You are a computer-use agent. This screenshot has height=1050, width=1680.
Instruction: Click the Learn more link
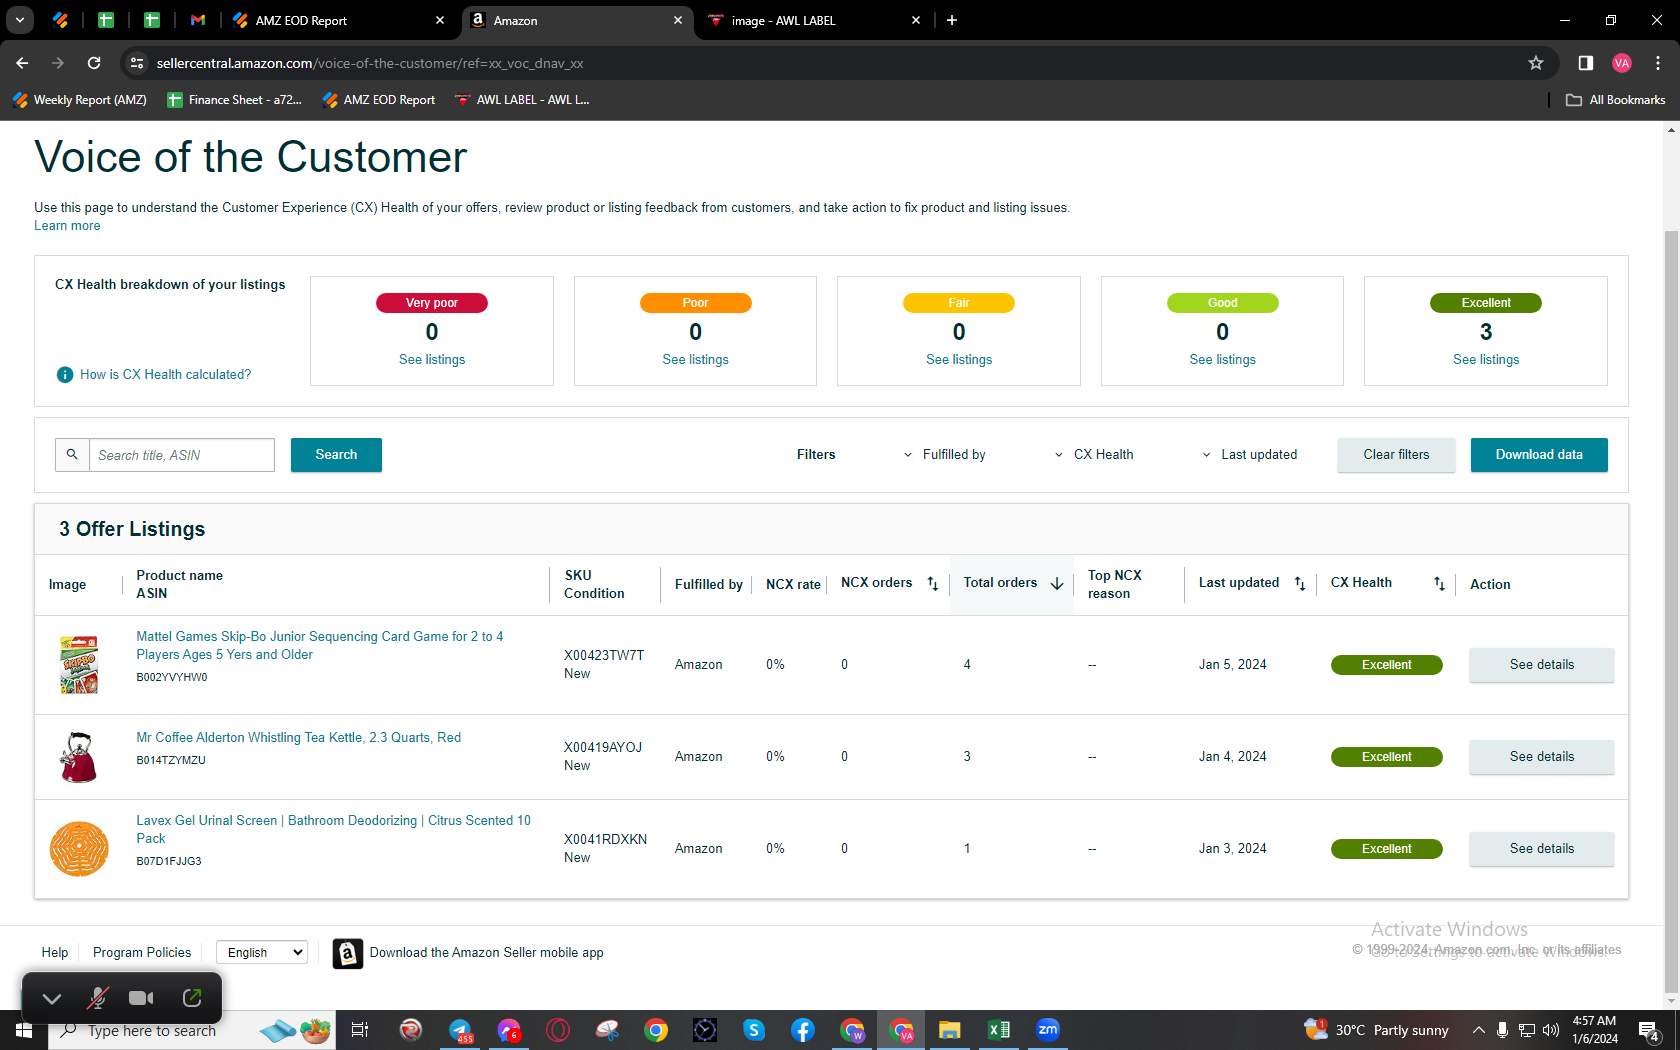click(67, 226)
